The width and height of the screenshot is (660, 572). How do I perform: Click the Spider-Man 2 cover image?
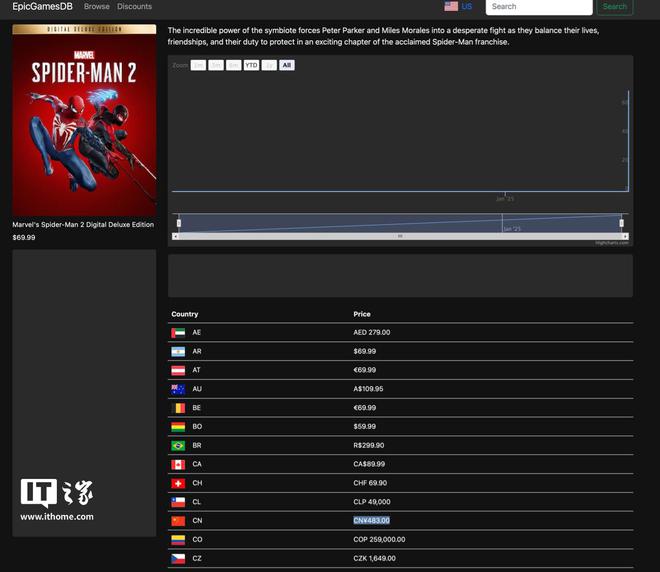click(84, 120)
